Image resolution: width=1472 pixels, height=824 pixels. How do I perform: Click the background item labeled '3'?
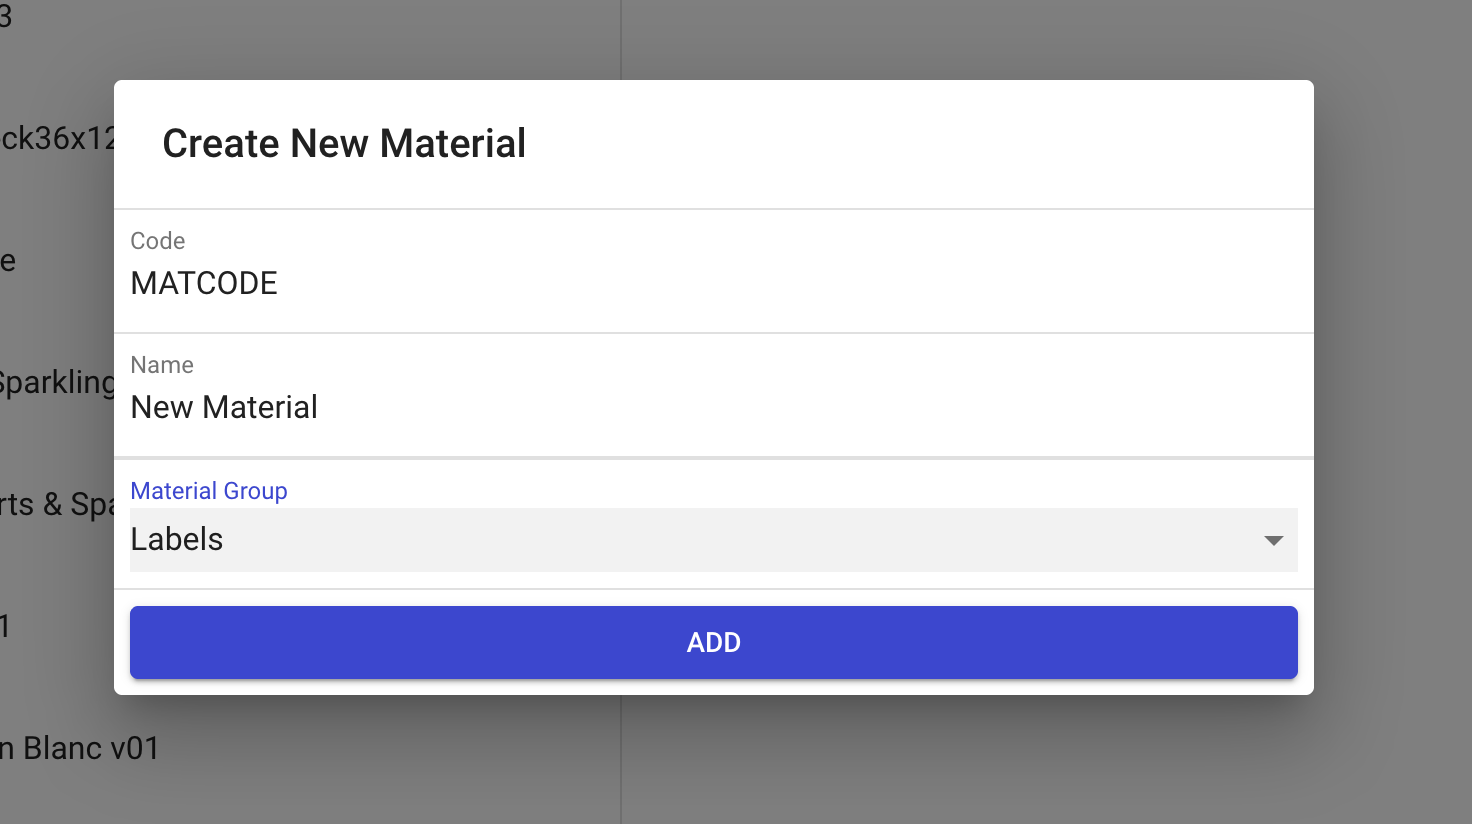[6, 17]
